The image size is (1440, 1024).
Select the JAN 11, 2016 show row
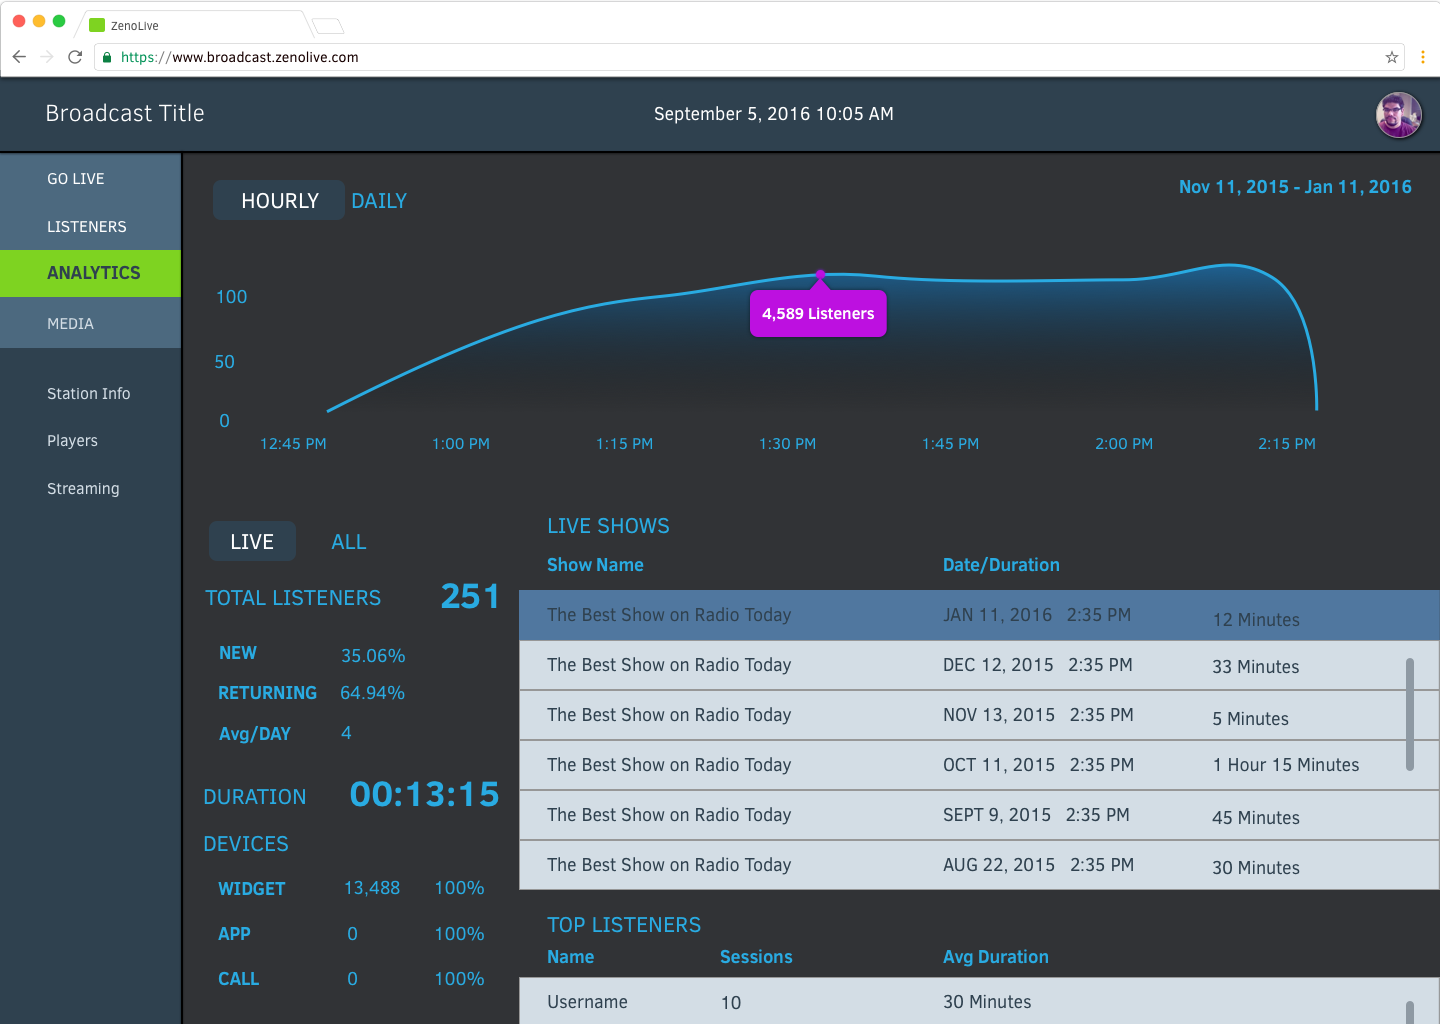click(x=979, y=615)
